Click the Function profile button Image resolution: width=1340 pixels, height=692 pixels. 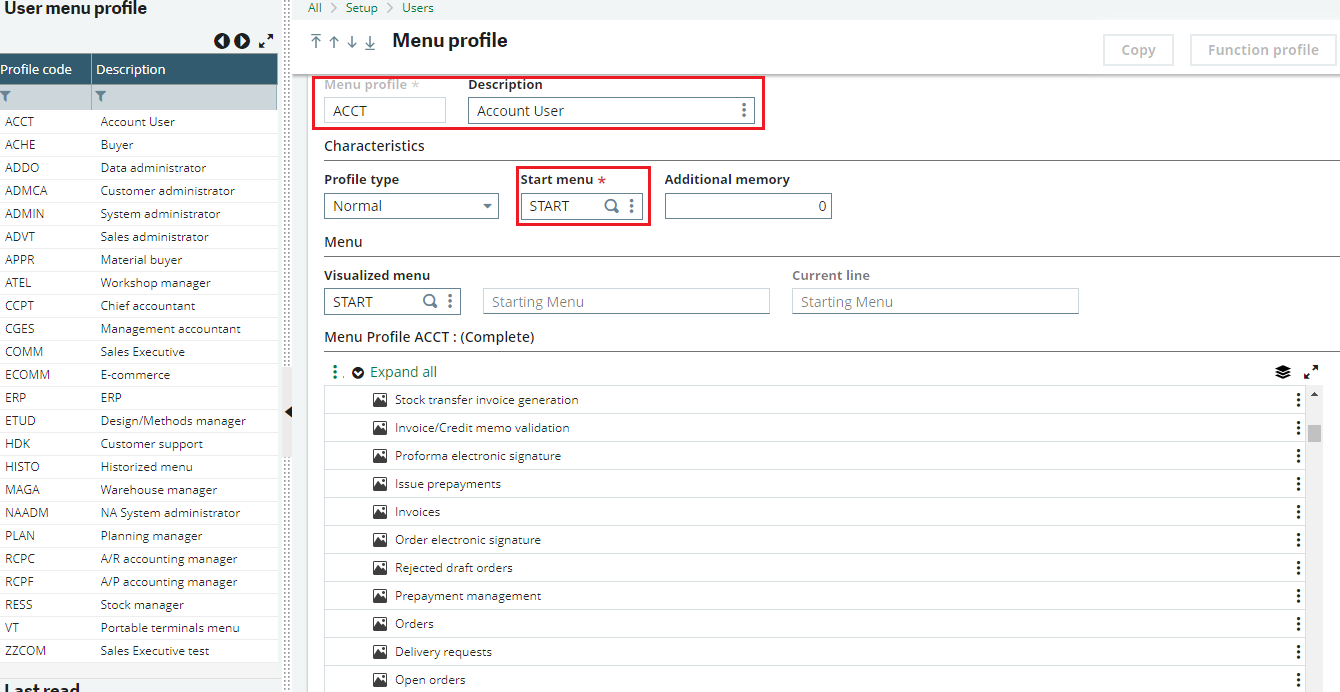pos(1262,49)
